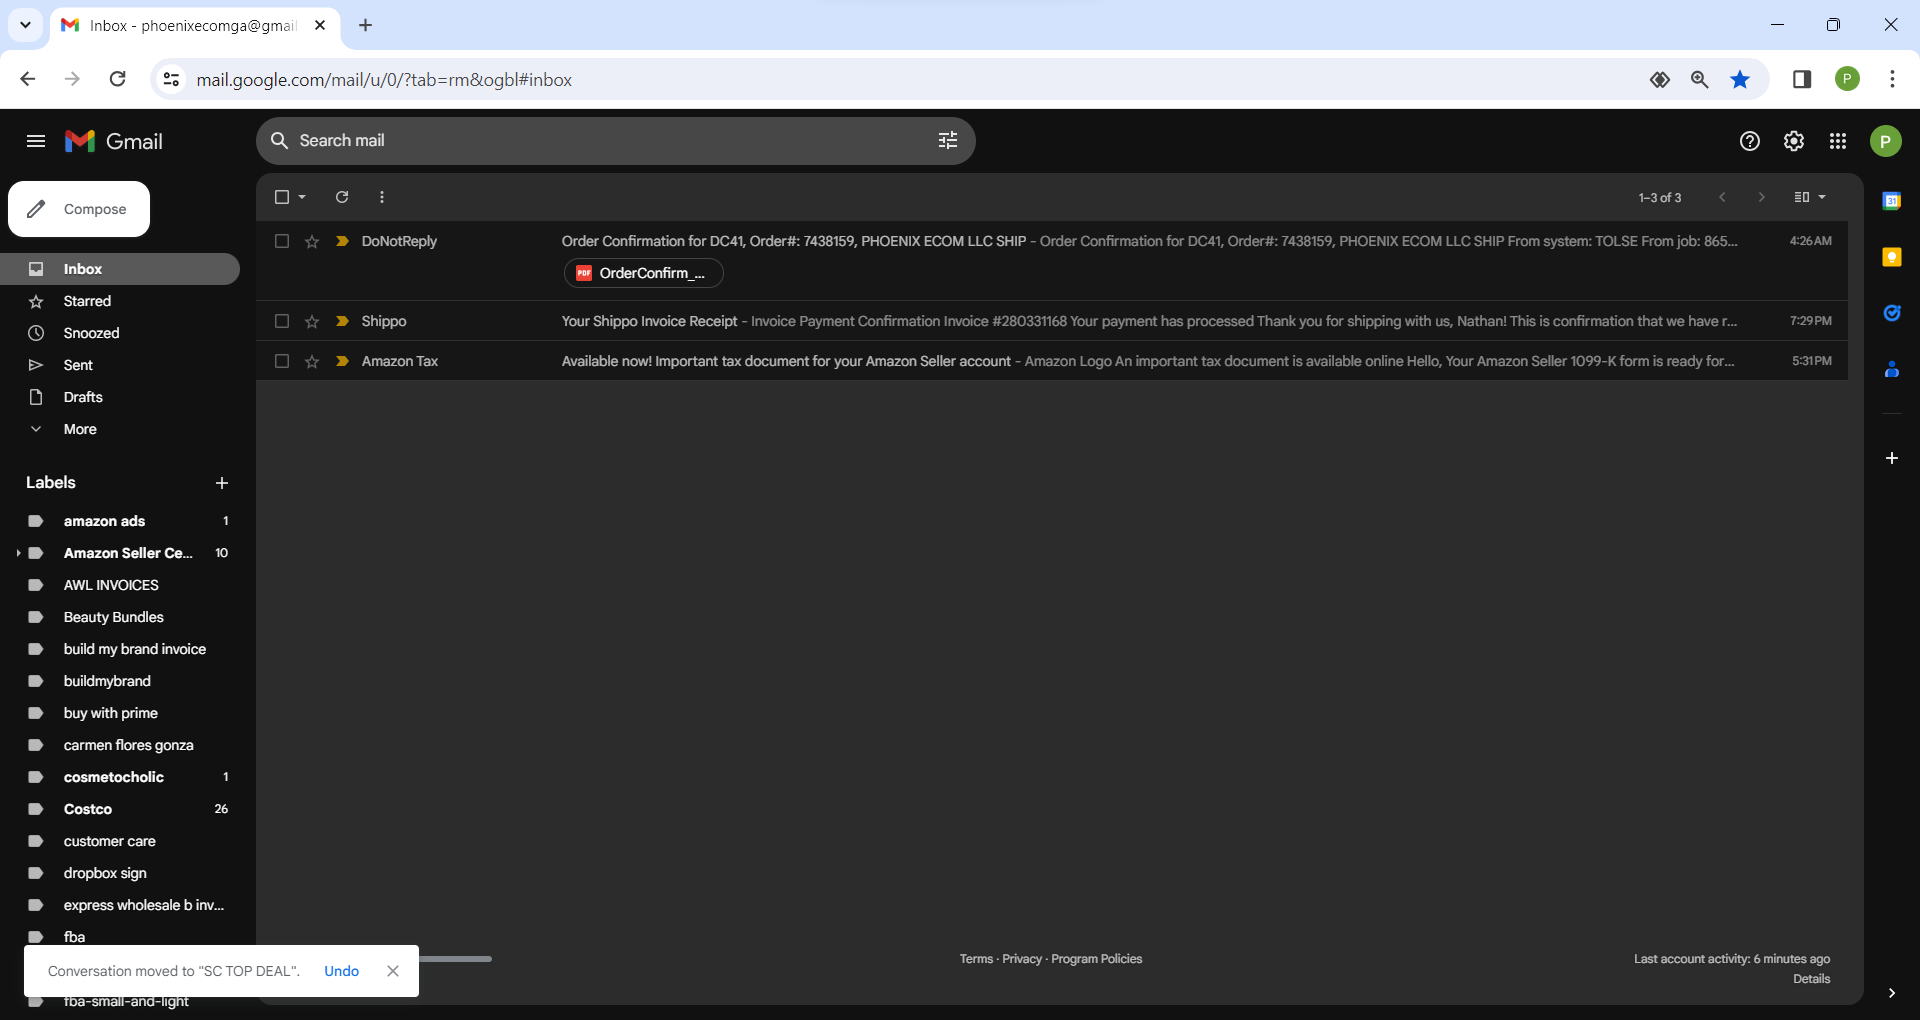Open the Privacy link in footer
Viewport: 1920px width, 1020px height.
(x=1022, y=959)
